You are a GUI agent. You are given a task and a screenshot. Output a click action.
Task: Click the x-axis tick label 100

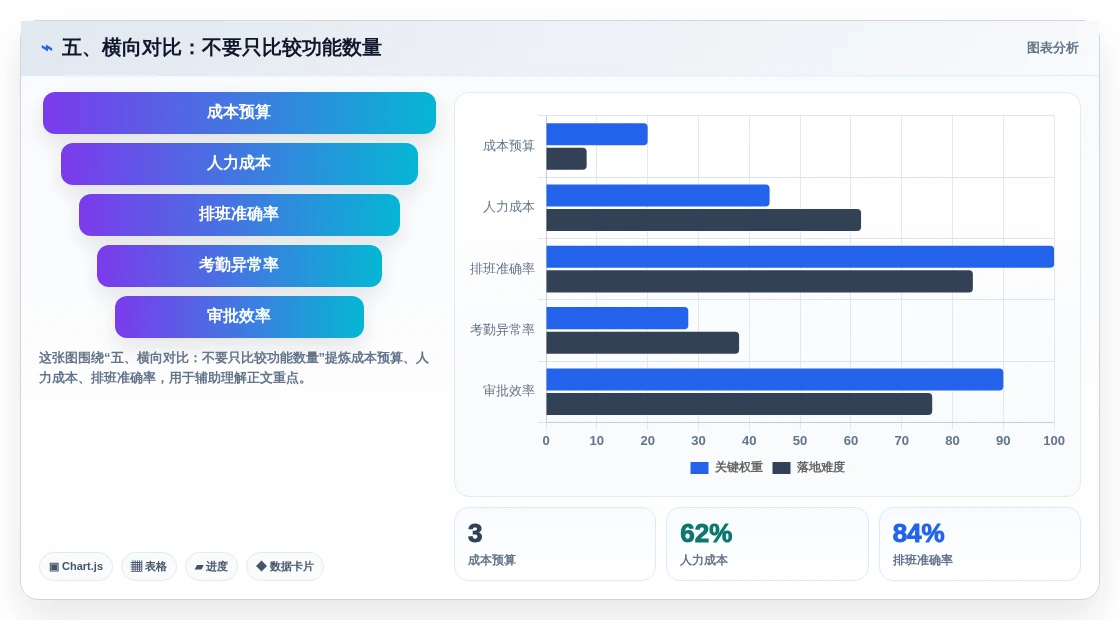1054,441
